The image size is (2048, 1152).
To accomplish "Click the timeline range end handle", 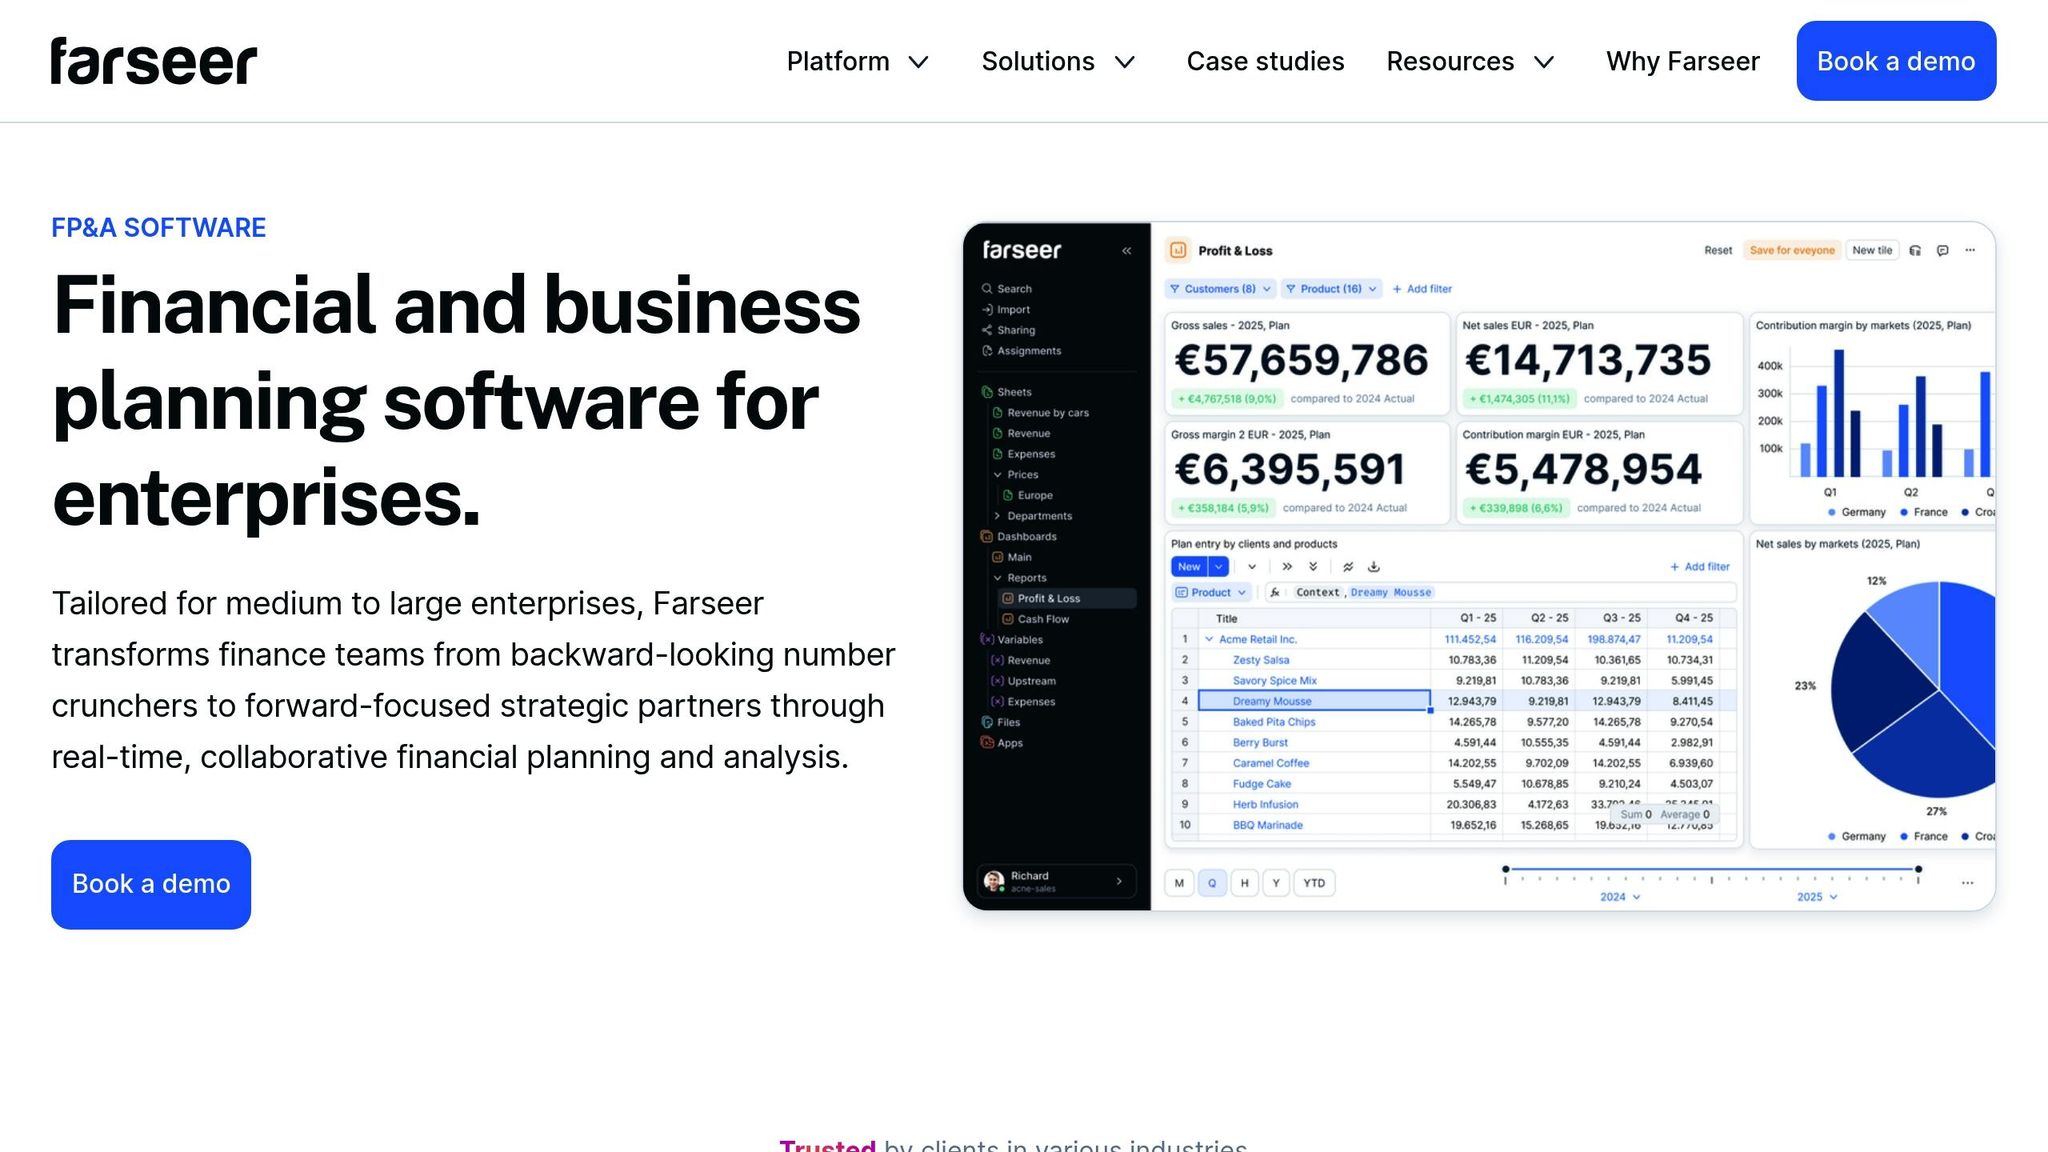I will click(x=1918, y=869).
